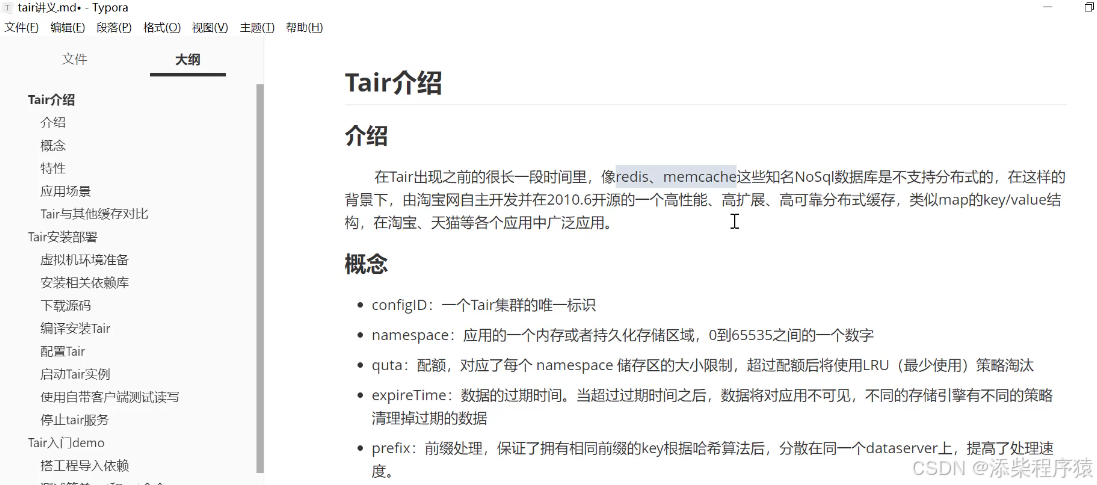This screenshot has width=1097, height=485.
Task: Select 特性 outline entry
Action: [x=53, y=168]
